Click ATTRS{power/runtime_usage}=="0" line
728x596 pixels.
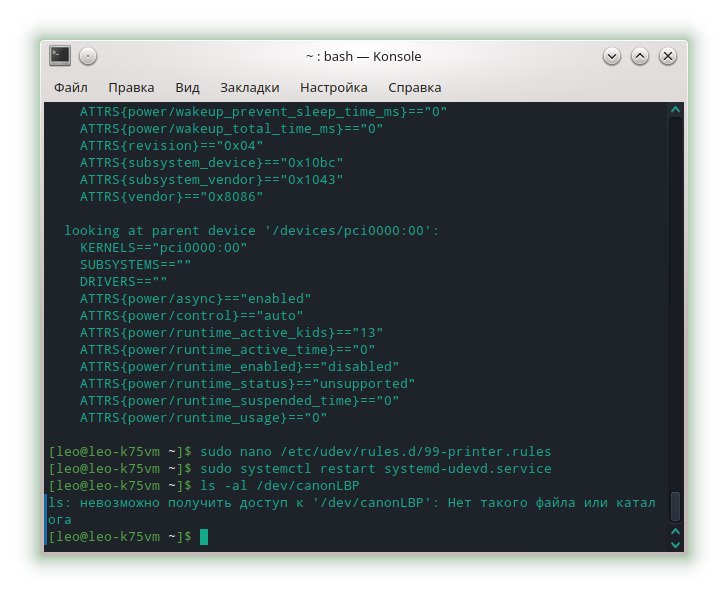(x=203, y=418)
